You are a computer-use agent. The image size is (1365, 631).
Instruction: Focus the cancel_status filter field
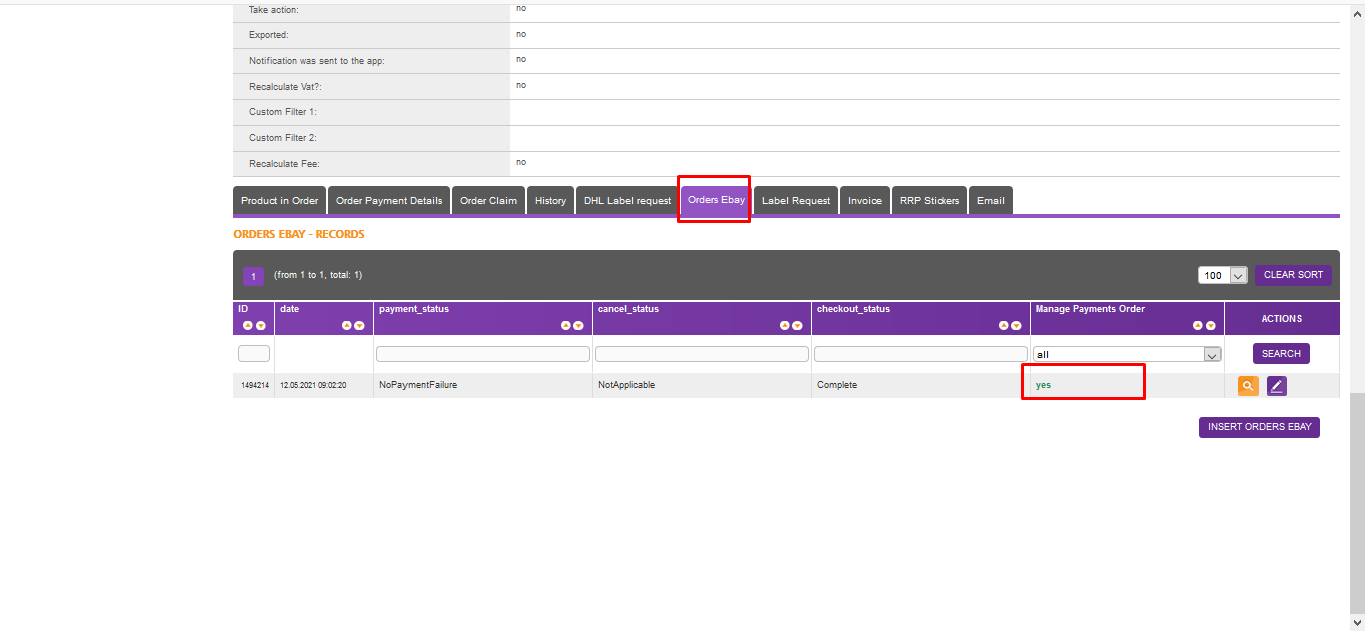coord(702,354)
